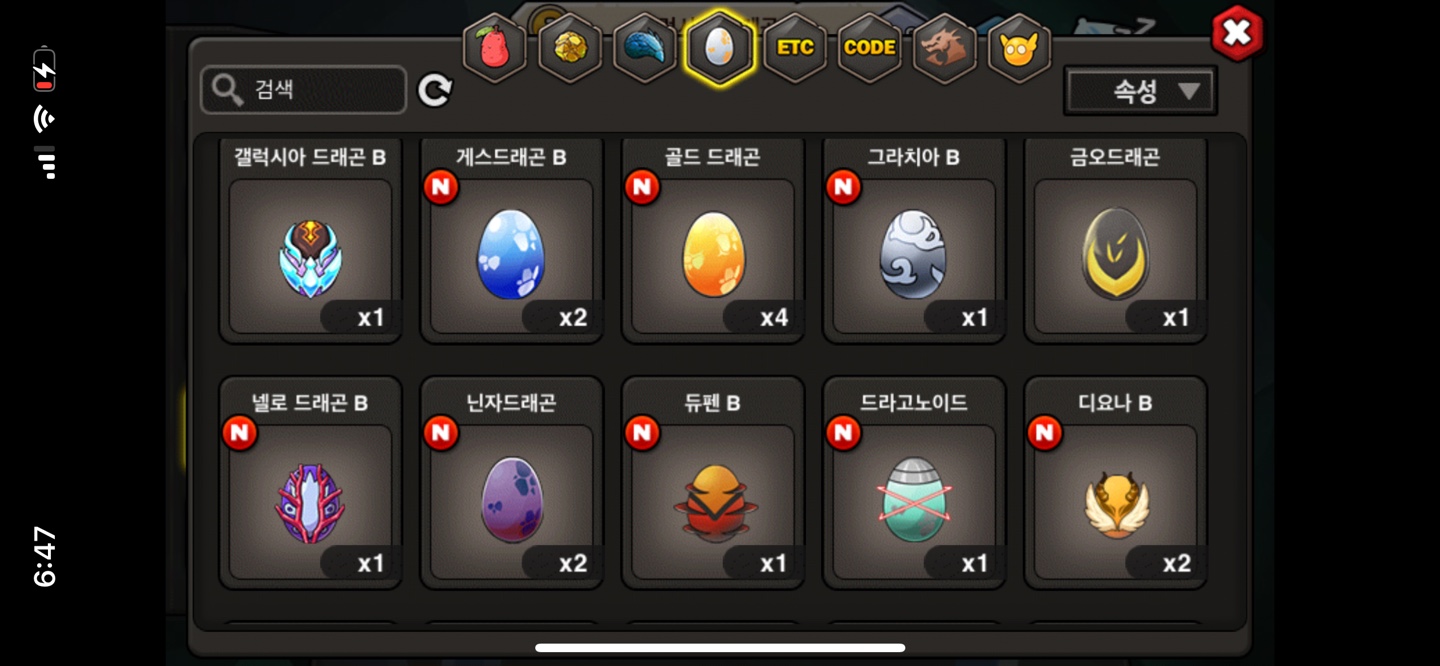This screenshot has height=666, width=1440.
Task: Open the yellow horned face tab
Action: [1019, 48]
